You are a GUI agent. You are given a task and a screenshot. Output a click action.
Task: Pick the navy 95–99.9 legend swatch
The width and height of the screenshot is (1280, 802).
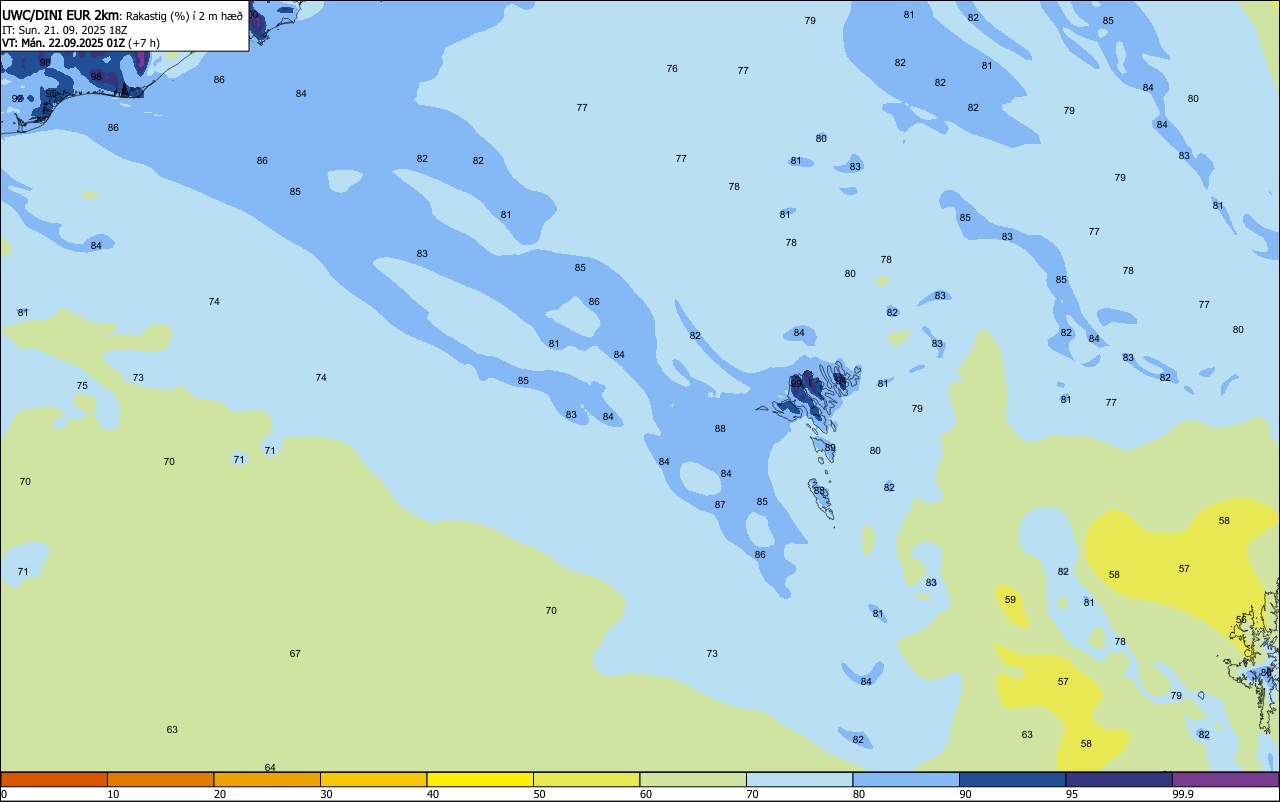[x=1119, y=779]
